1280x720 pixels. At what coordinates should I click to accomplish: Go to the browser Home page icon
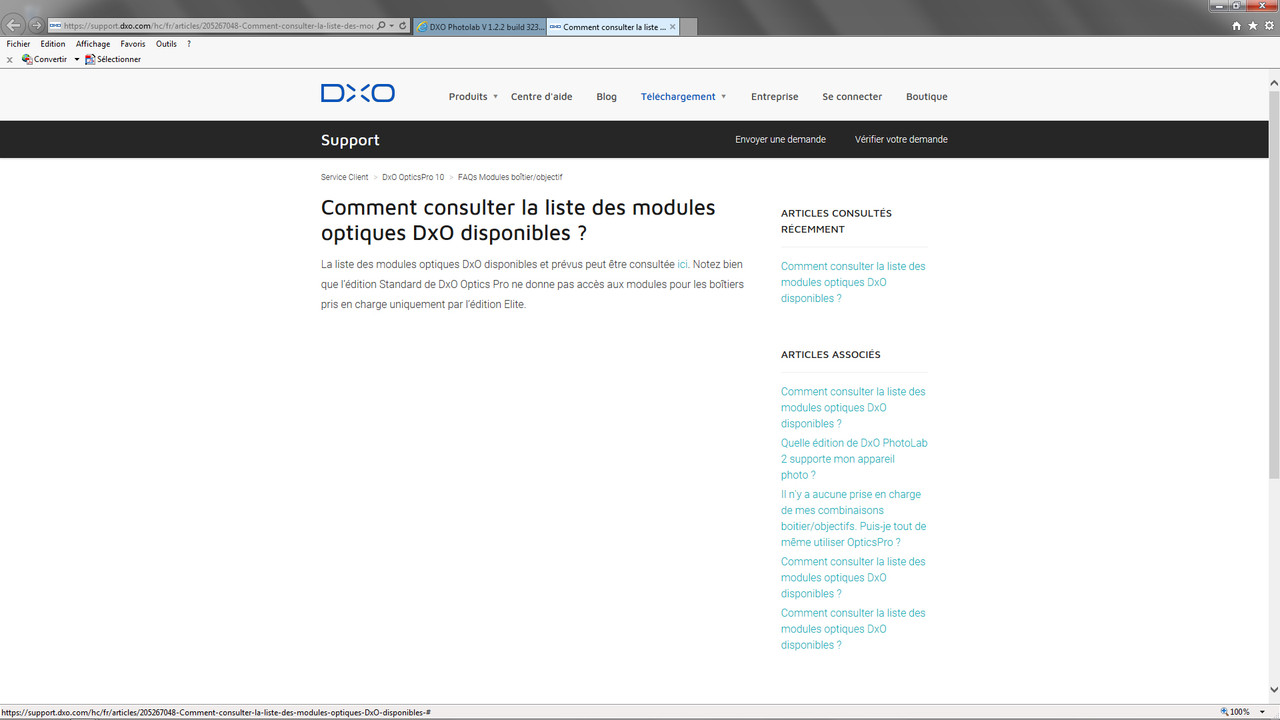1237,26
